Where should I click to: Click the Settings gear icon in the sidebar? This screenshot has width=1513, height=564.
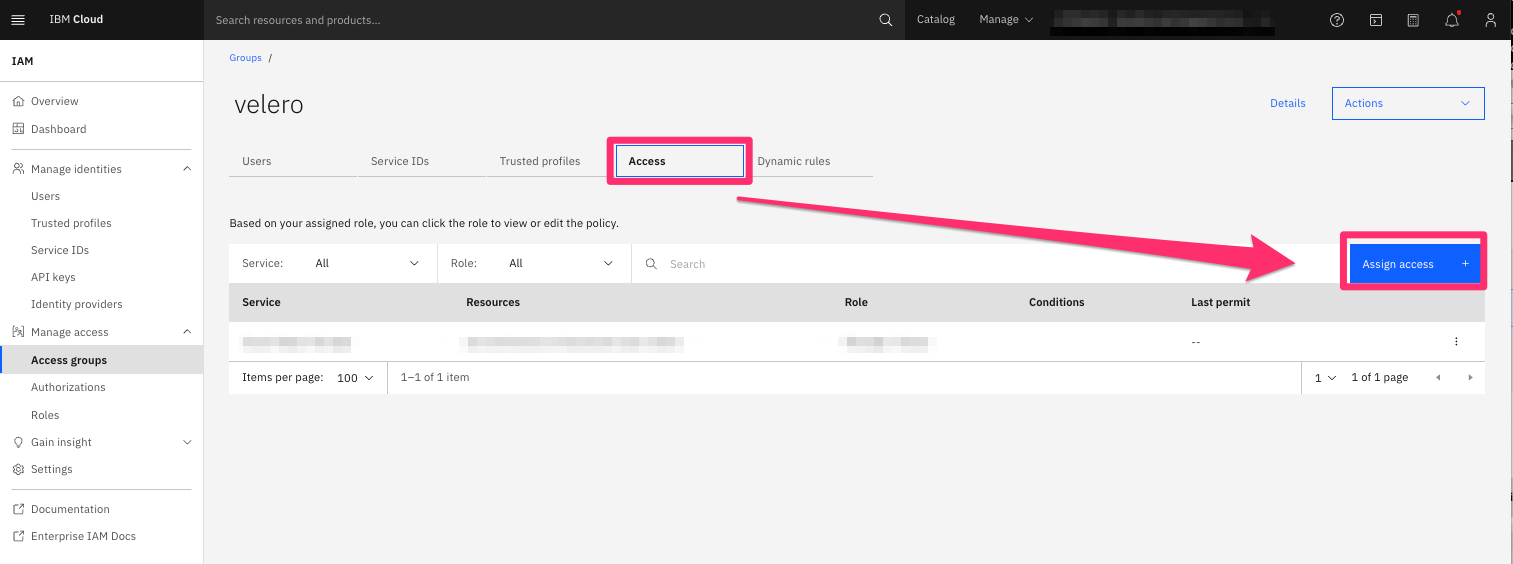pyautogui.click(x=18, y=469)
